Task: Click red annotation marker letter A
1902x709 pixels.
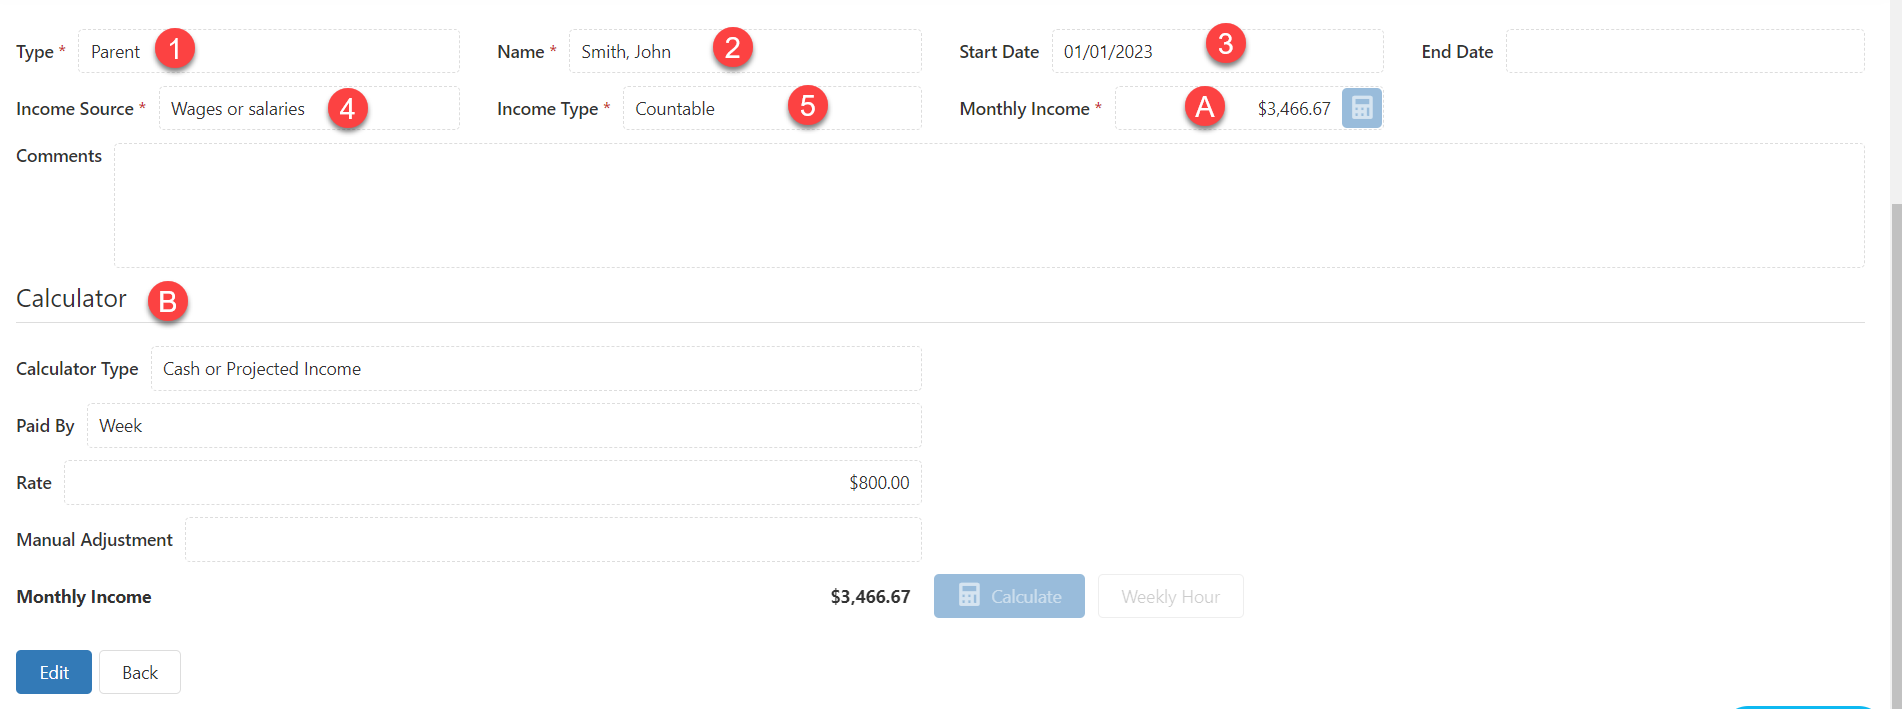Action: coord(1205,105)
